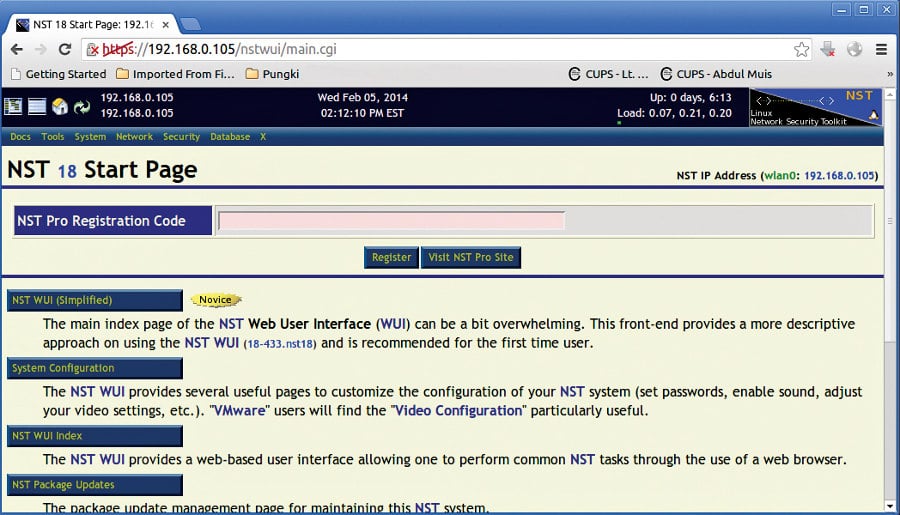Select the NST 18 Start Page tab
The image size is (900, 515).
click(92, 25)
